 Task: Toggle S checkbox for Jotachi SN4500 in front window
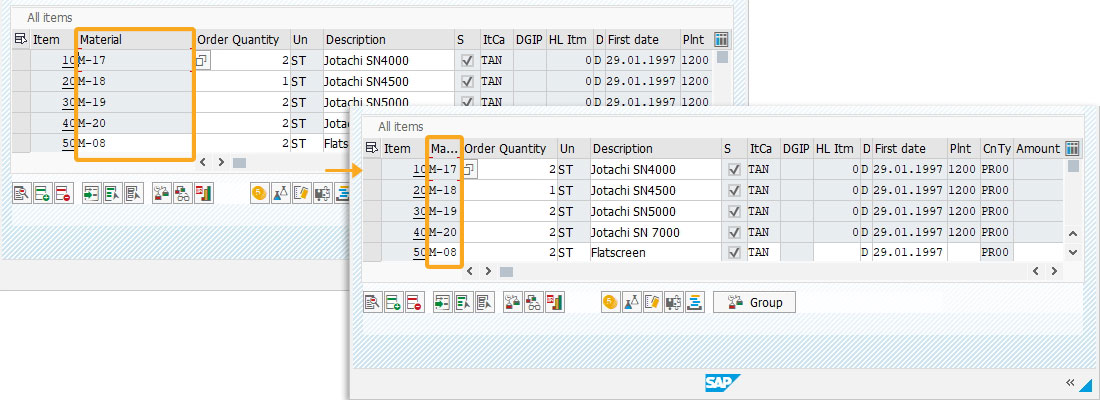coord(735,190)
